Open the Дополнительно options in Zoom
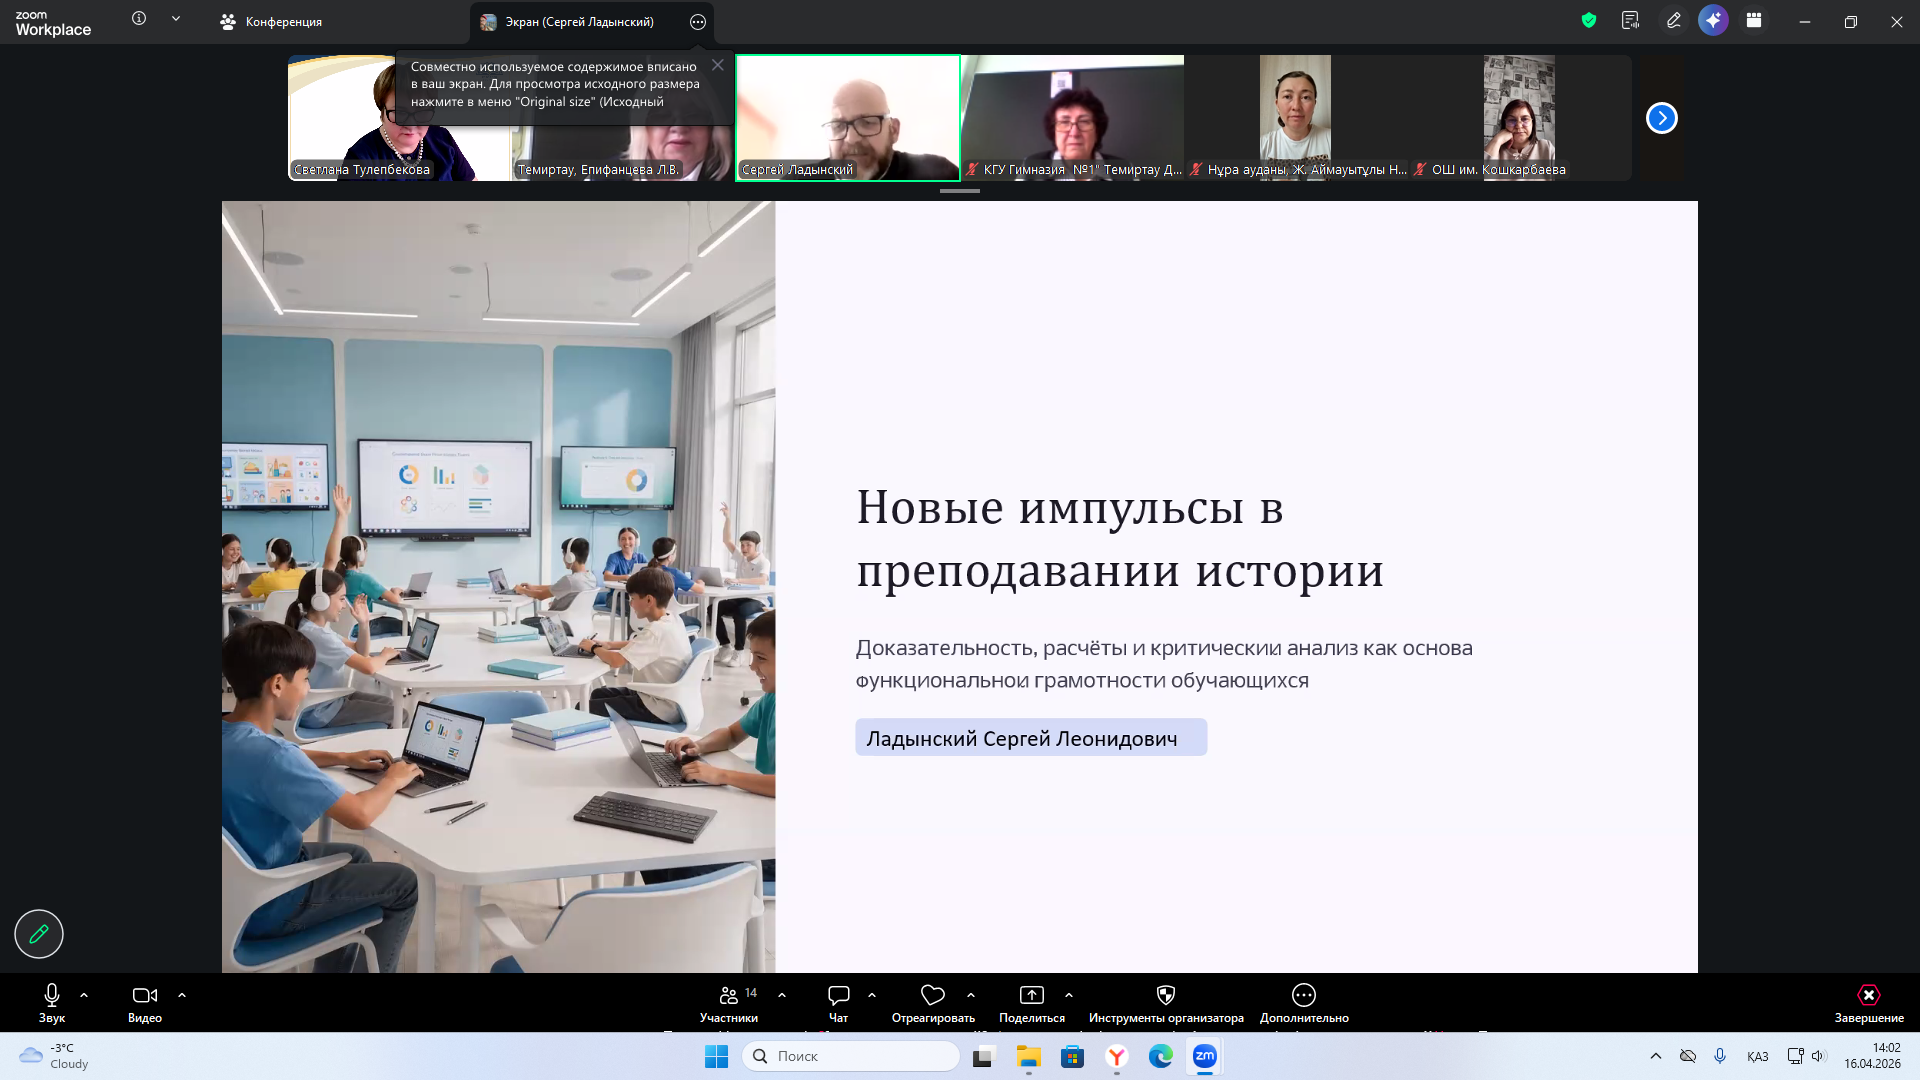The width and height of the screenshot is (1920, 1080). click(1303, 998)
